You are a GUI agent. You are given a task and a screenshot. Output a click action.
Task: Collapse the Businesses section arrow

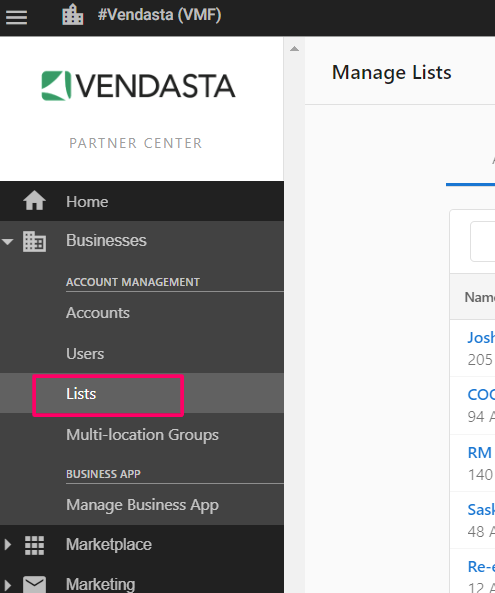pyautogui.click(x=8, y=241)
